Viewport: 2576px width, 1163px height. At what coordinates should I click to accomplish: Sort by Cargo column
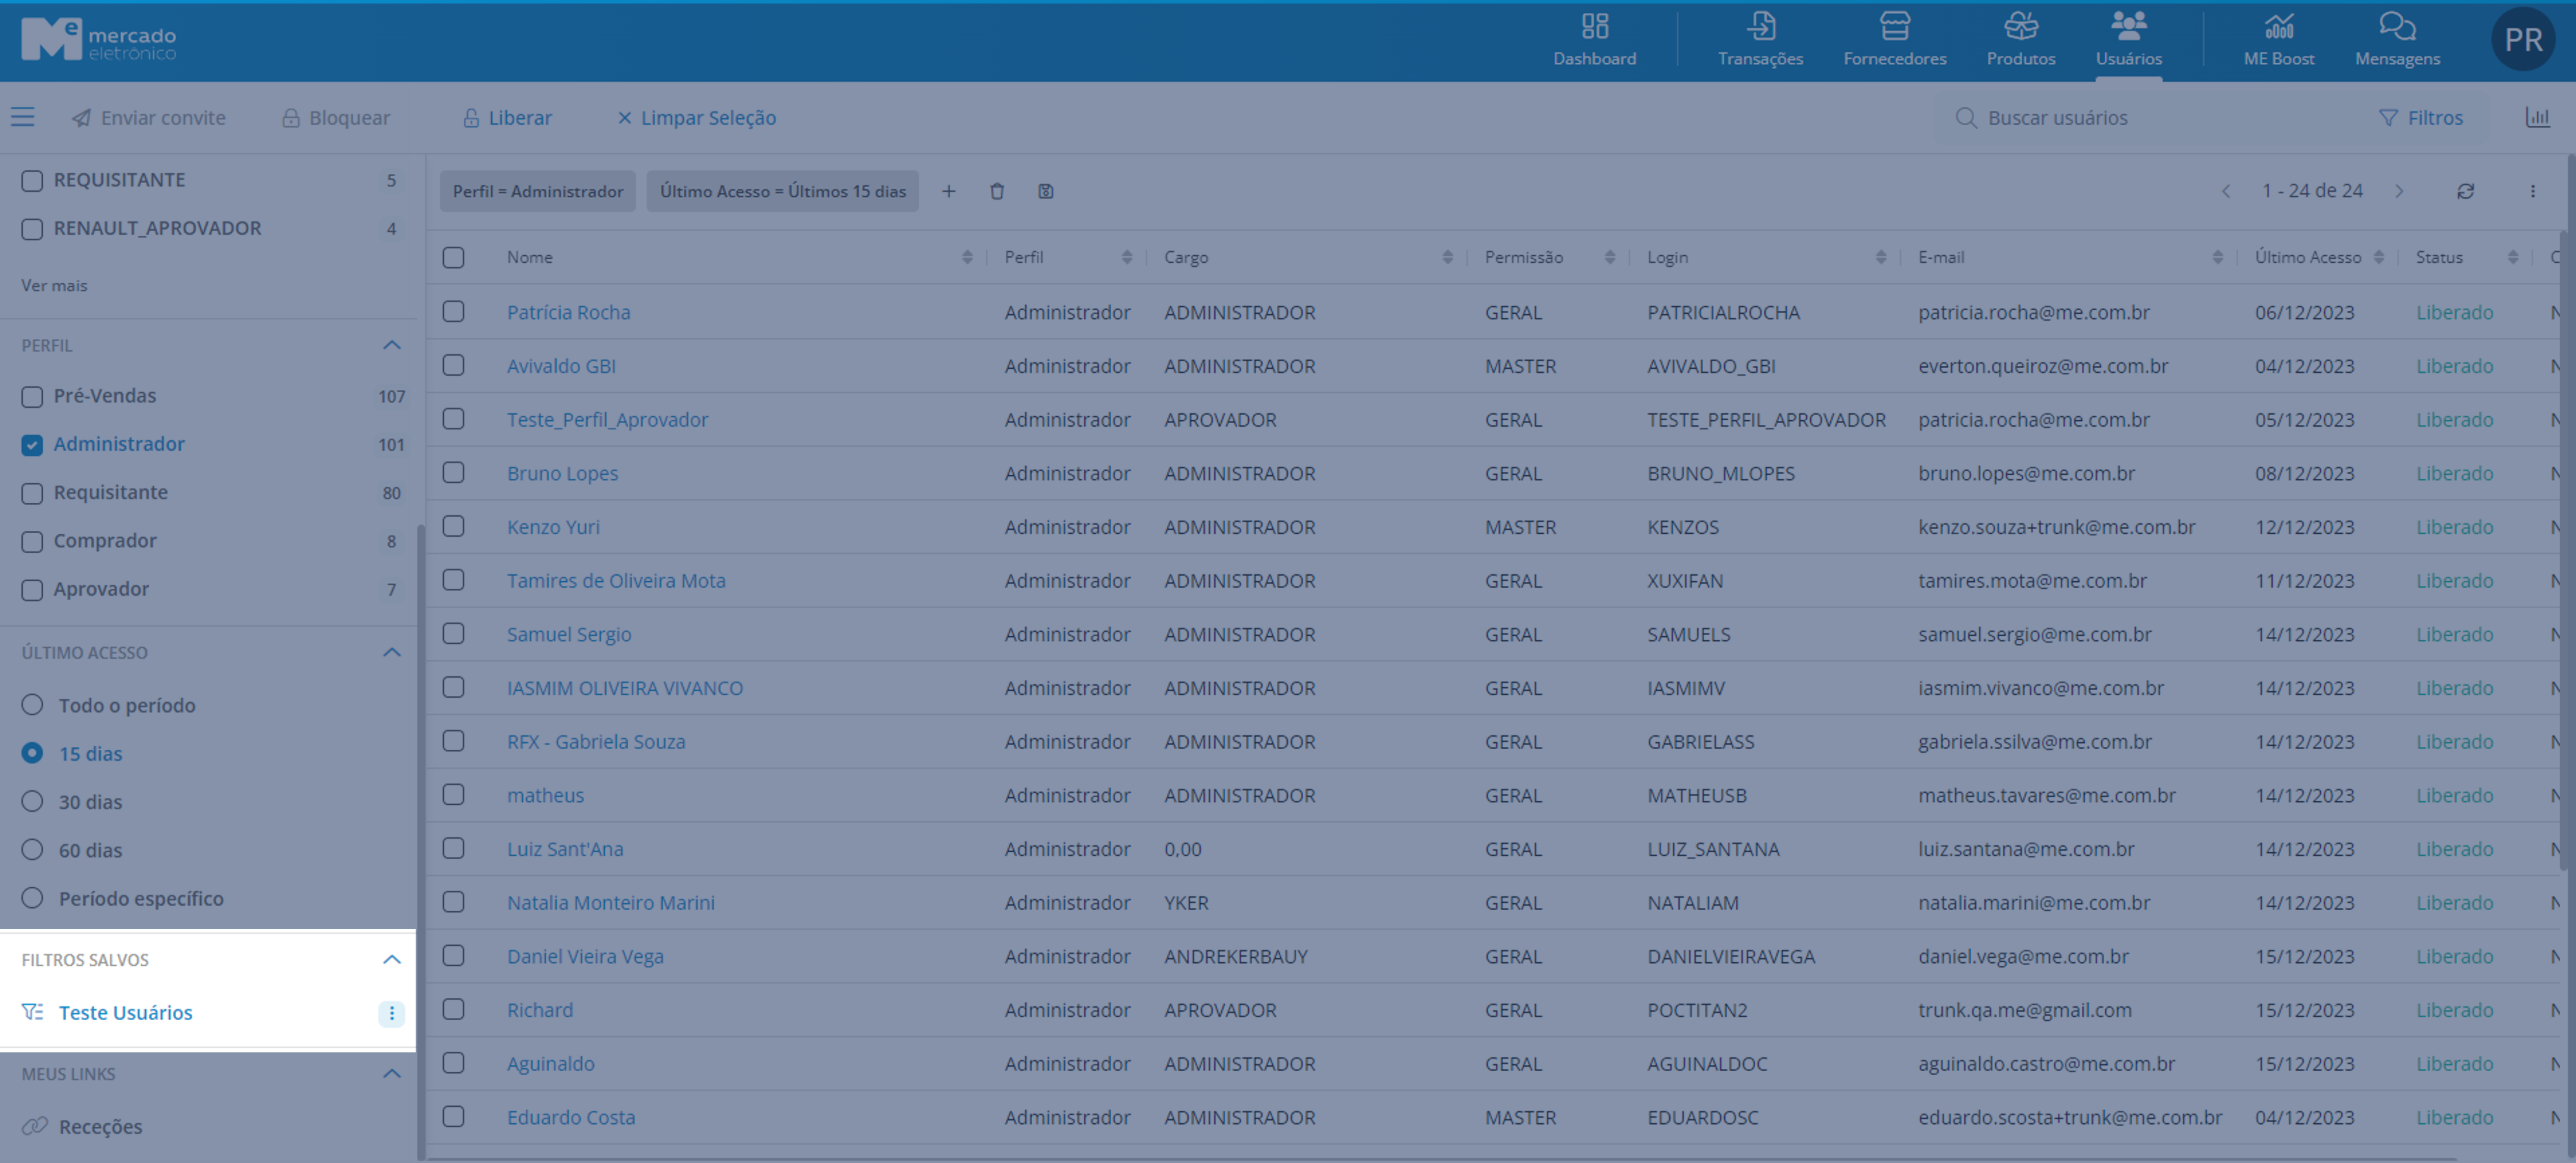1447,257
